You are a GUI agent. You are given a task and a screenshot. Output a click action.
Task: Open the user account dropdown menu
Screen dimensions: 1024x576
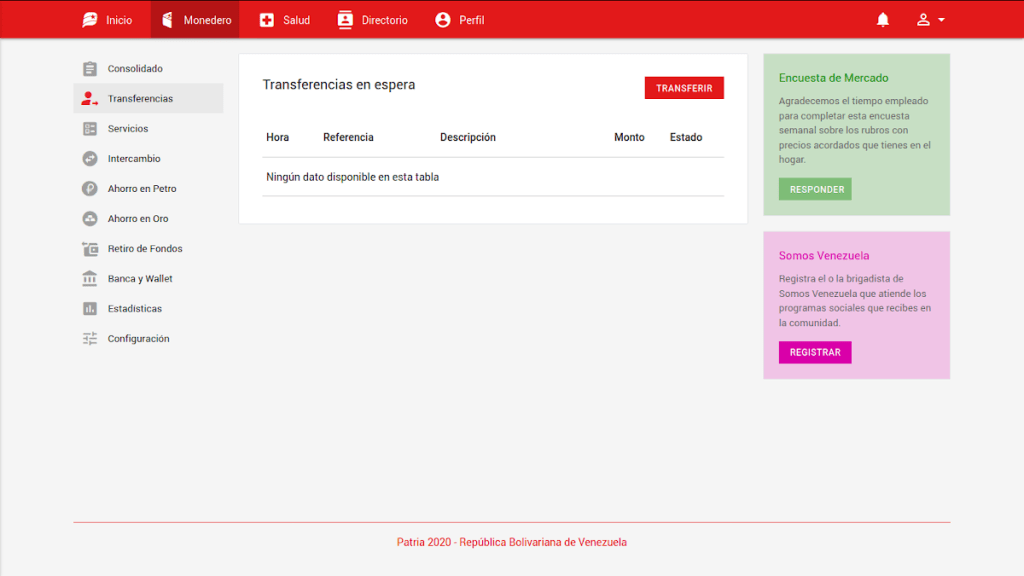coord(930,20)
